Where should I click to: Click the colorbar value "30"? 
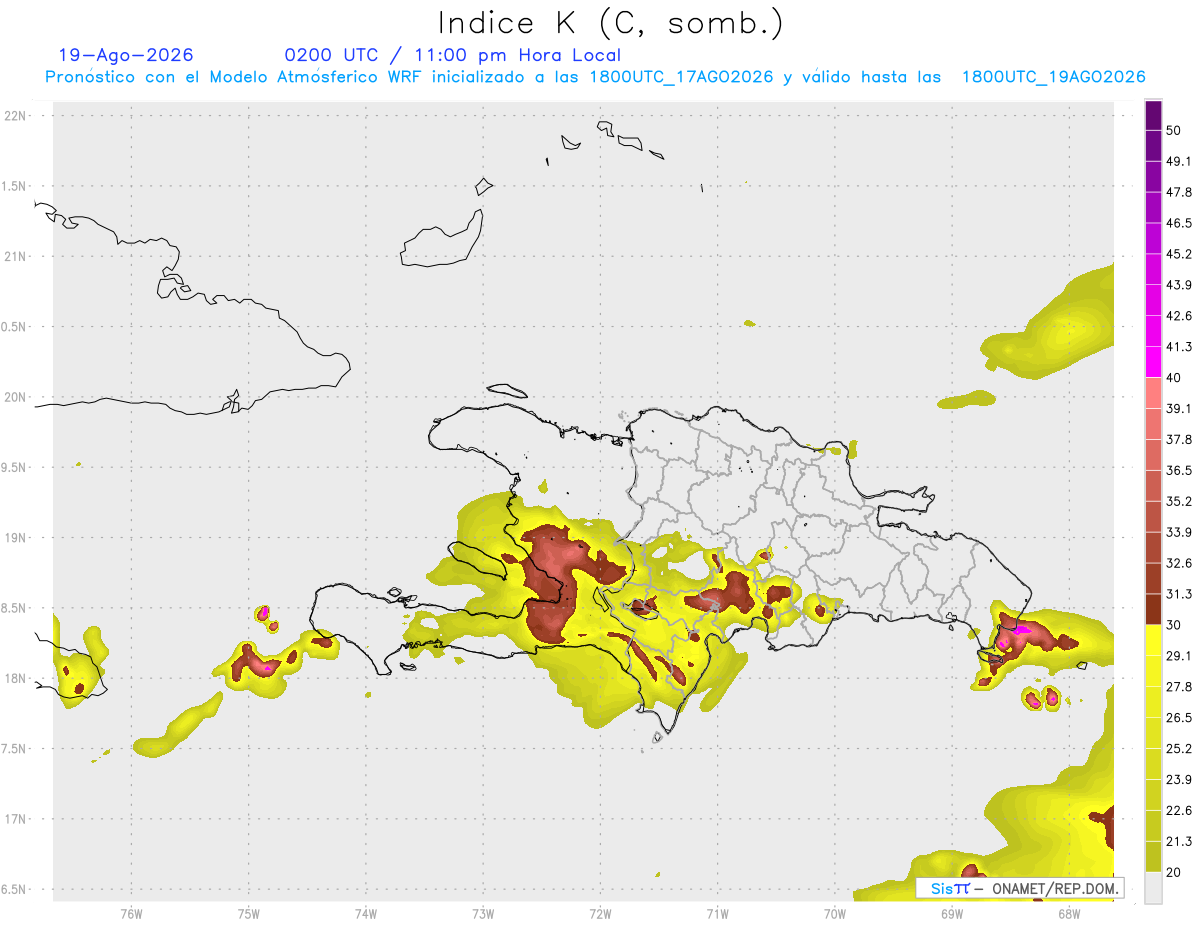[1174, 625]
